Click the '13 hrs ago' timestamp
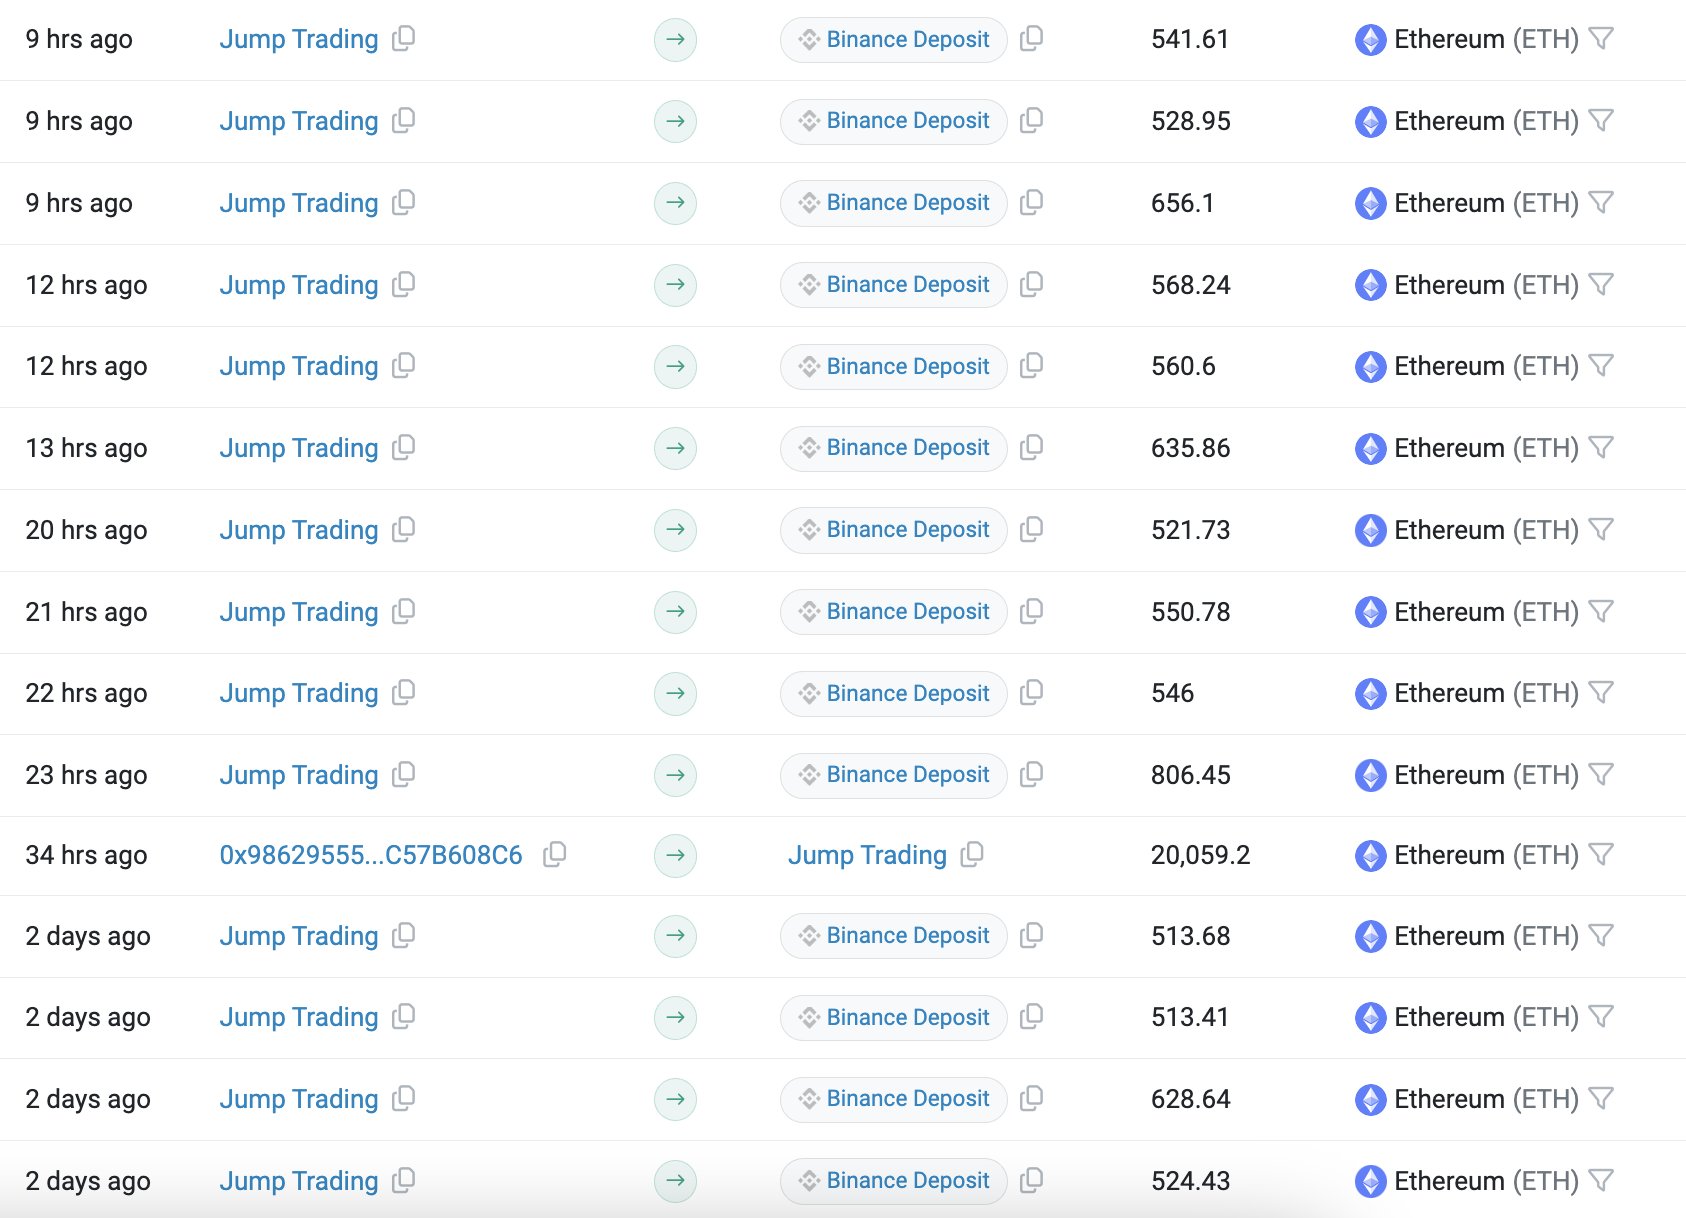The image size is (1686, 1218). 87,448
